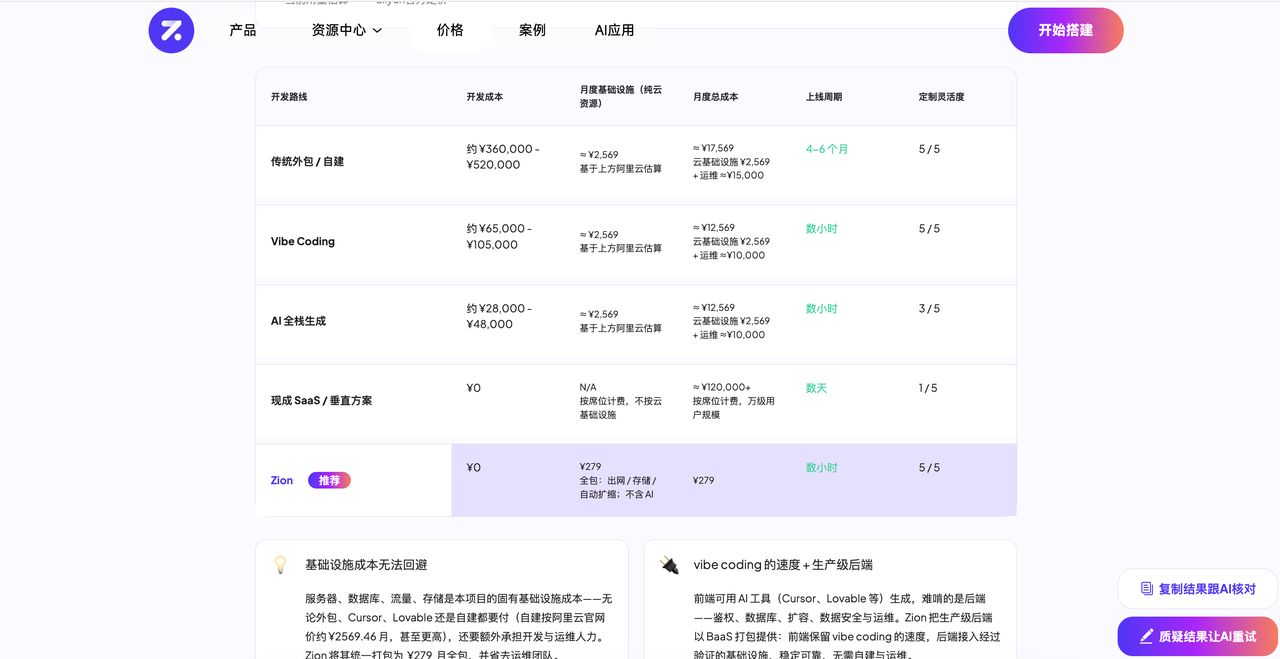Viewport: 1280px width, 659px height.
Task: Click the 3 / 5 flexibility rating
Action: 929,309
